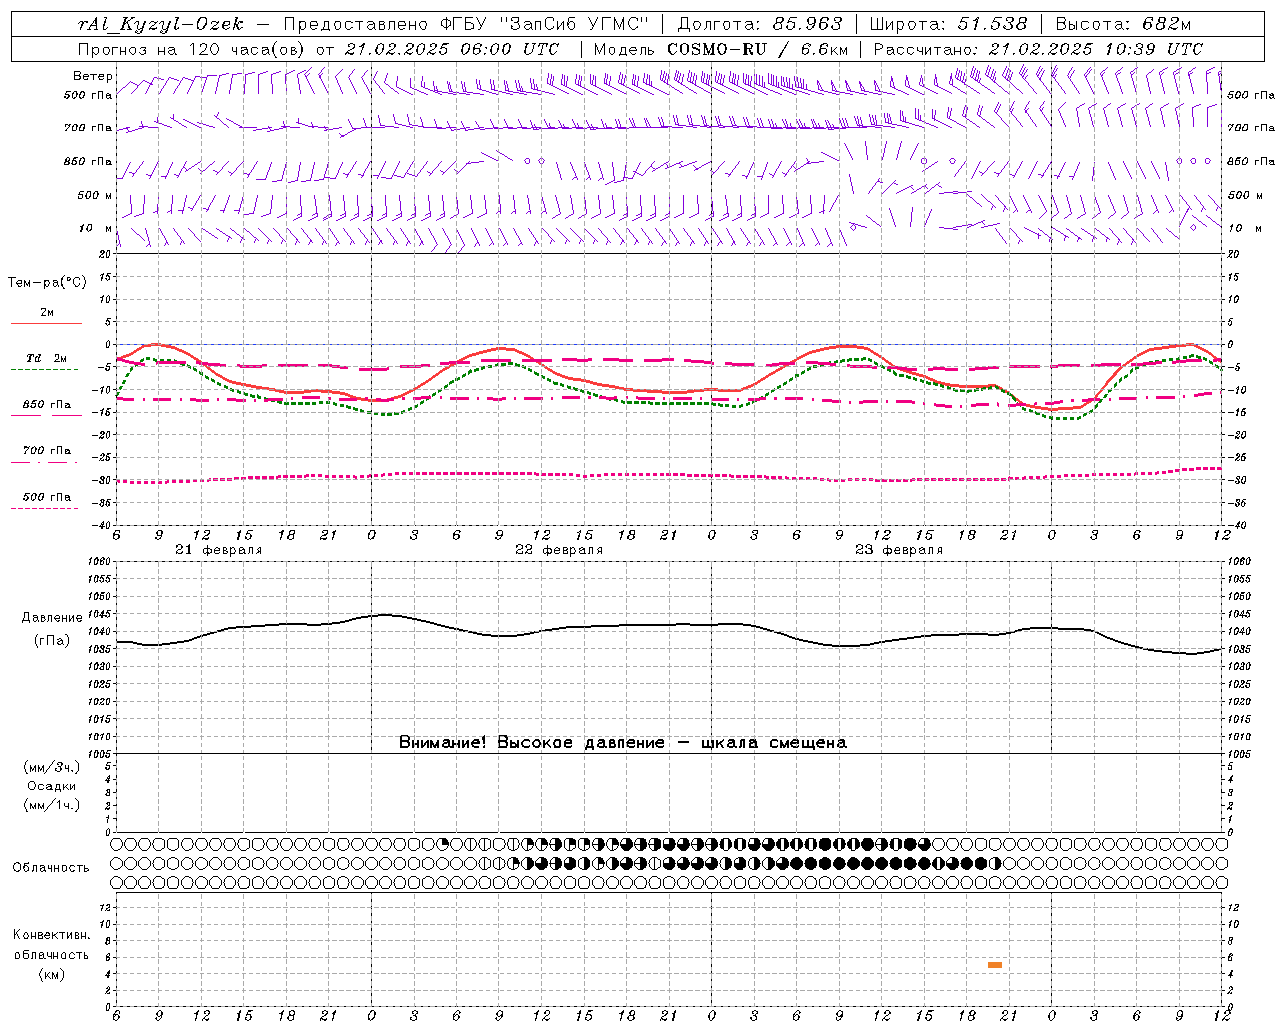Click the 'Долгота: 85.963' value
1280x1024 pixels.
click(x=760, y=24)
